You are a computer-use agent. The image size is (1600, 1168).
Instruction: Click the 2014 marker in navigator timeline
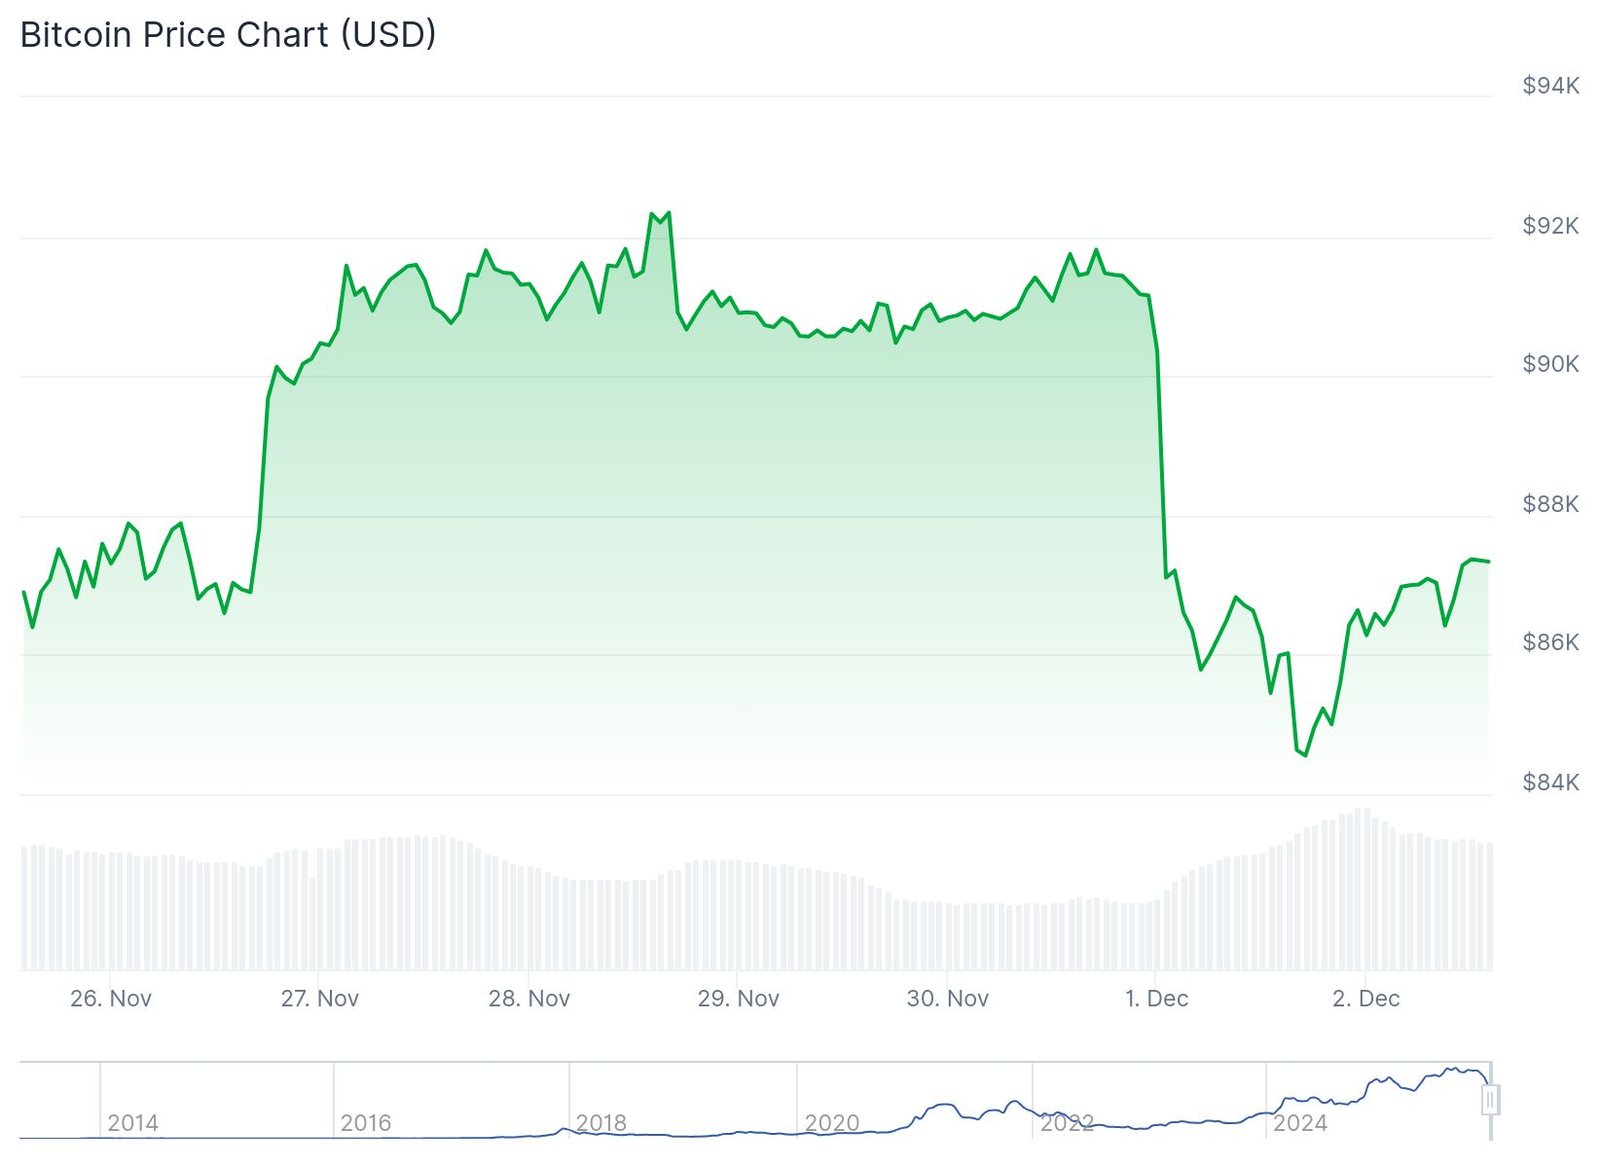pyautogui.click(x=133, y=1123)
